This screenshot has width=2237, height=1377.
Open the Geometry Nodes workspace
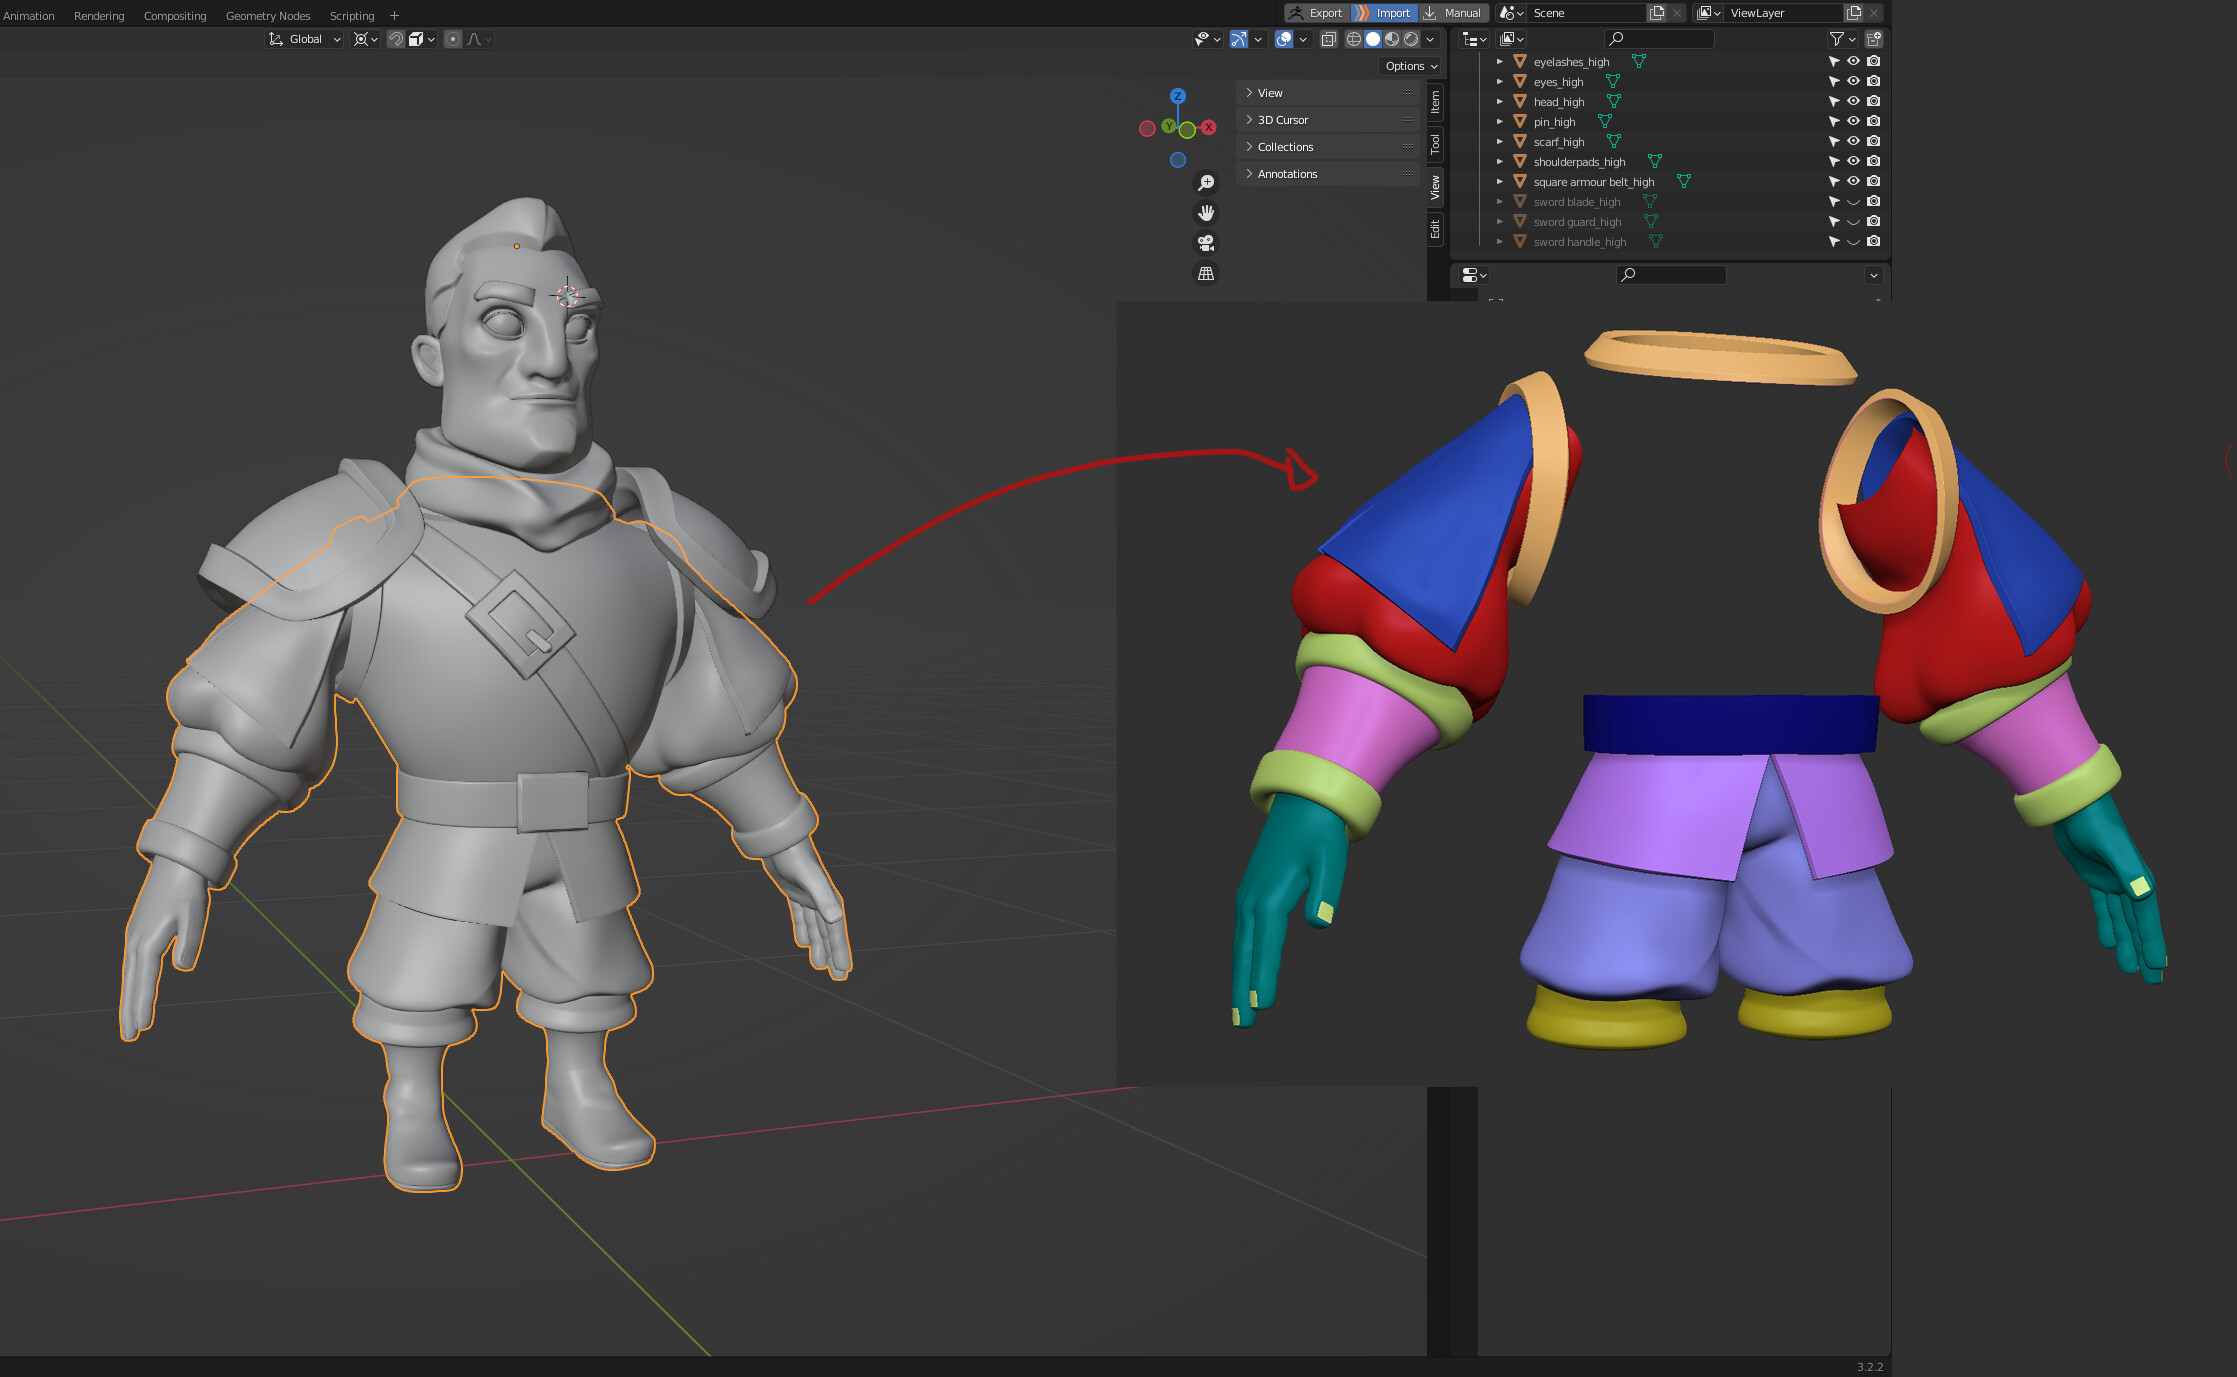pyautogui.click(x=267, y=15)
